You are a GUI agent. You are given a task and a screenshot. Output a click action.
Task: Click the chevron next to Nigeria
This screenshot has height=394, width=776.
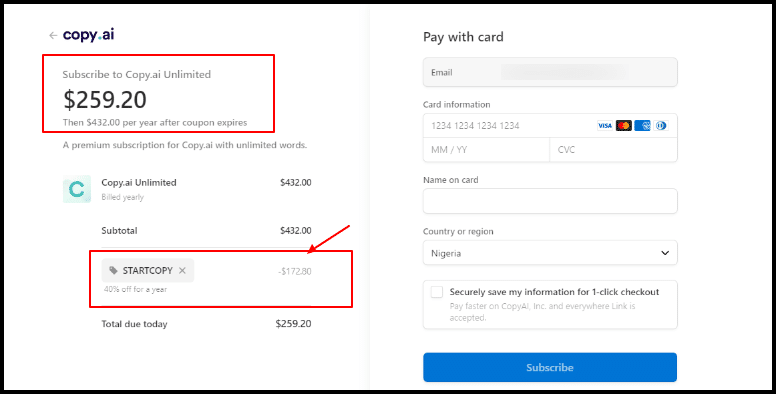coord(665,253)
